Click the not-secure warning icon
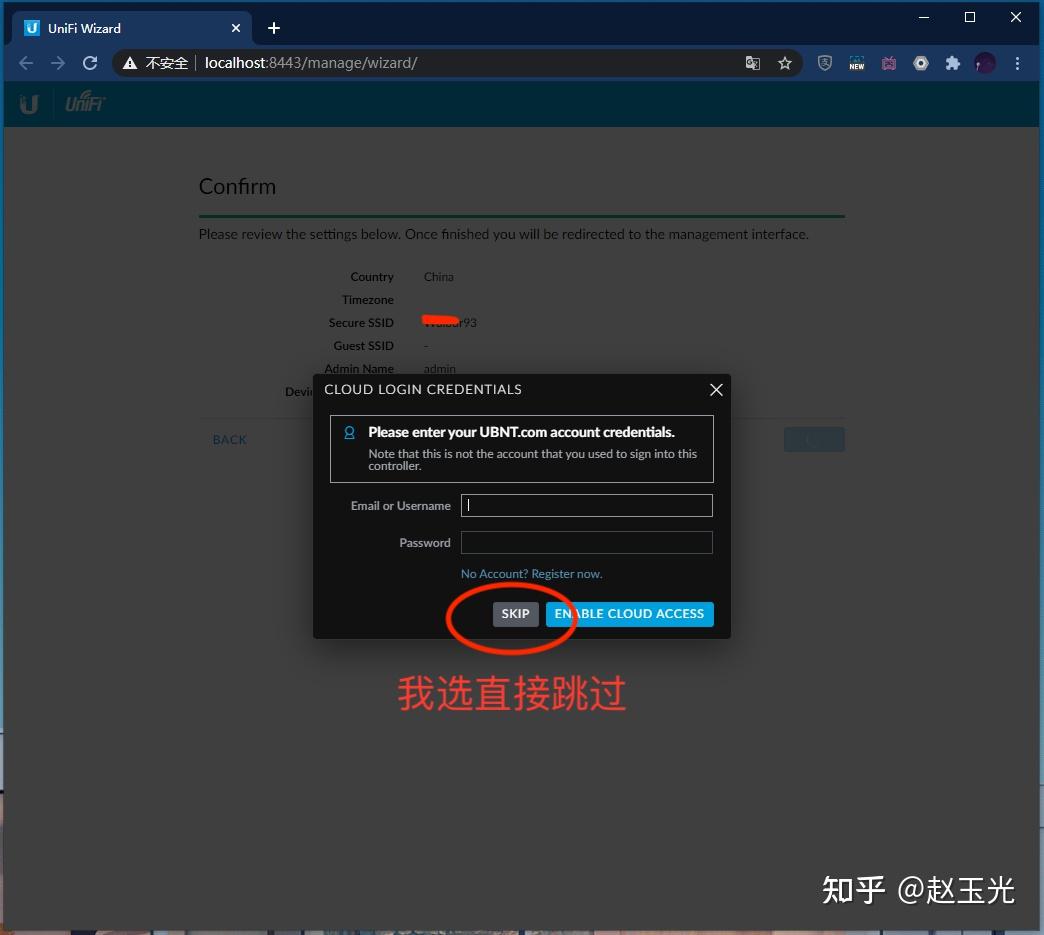1044x935 pixels. 130,63
